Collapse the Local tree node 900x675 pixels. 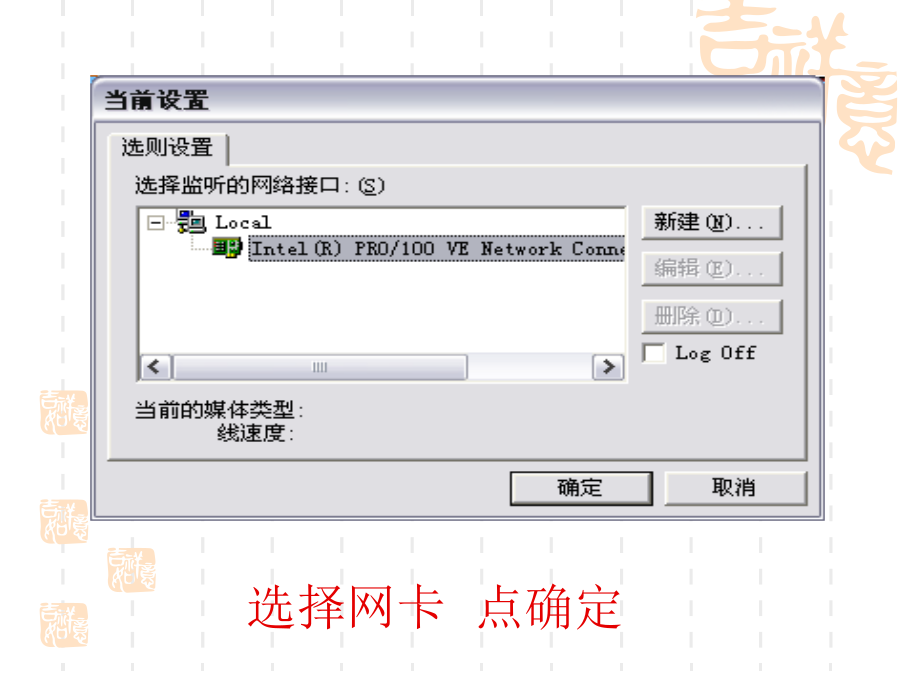point(155,222)
